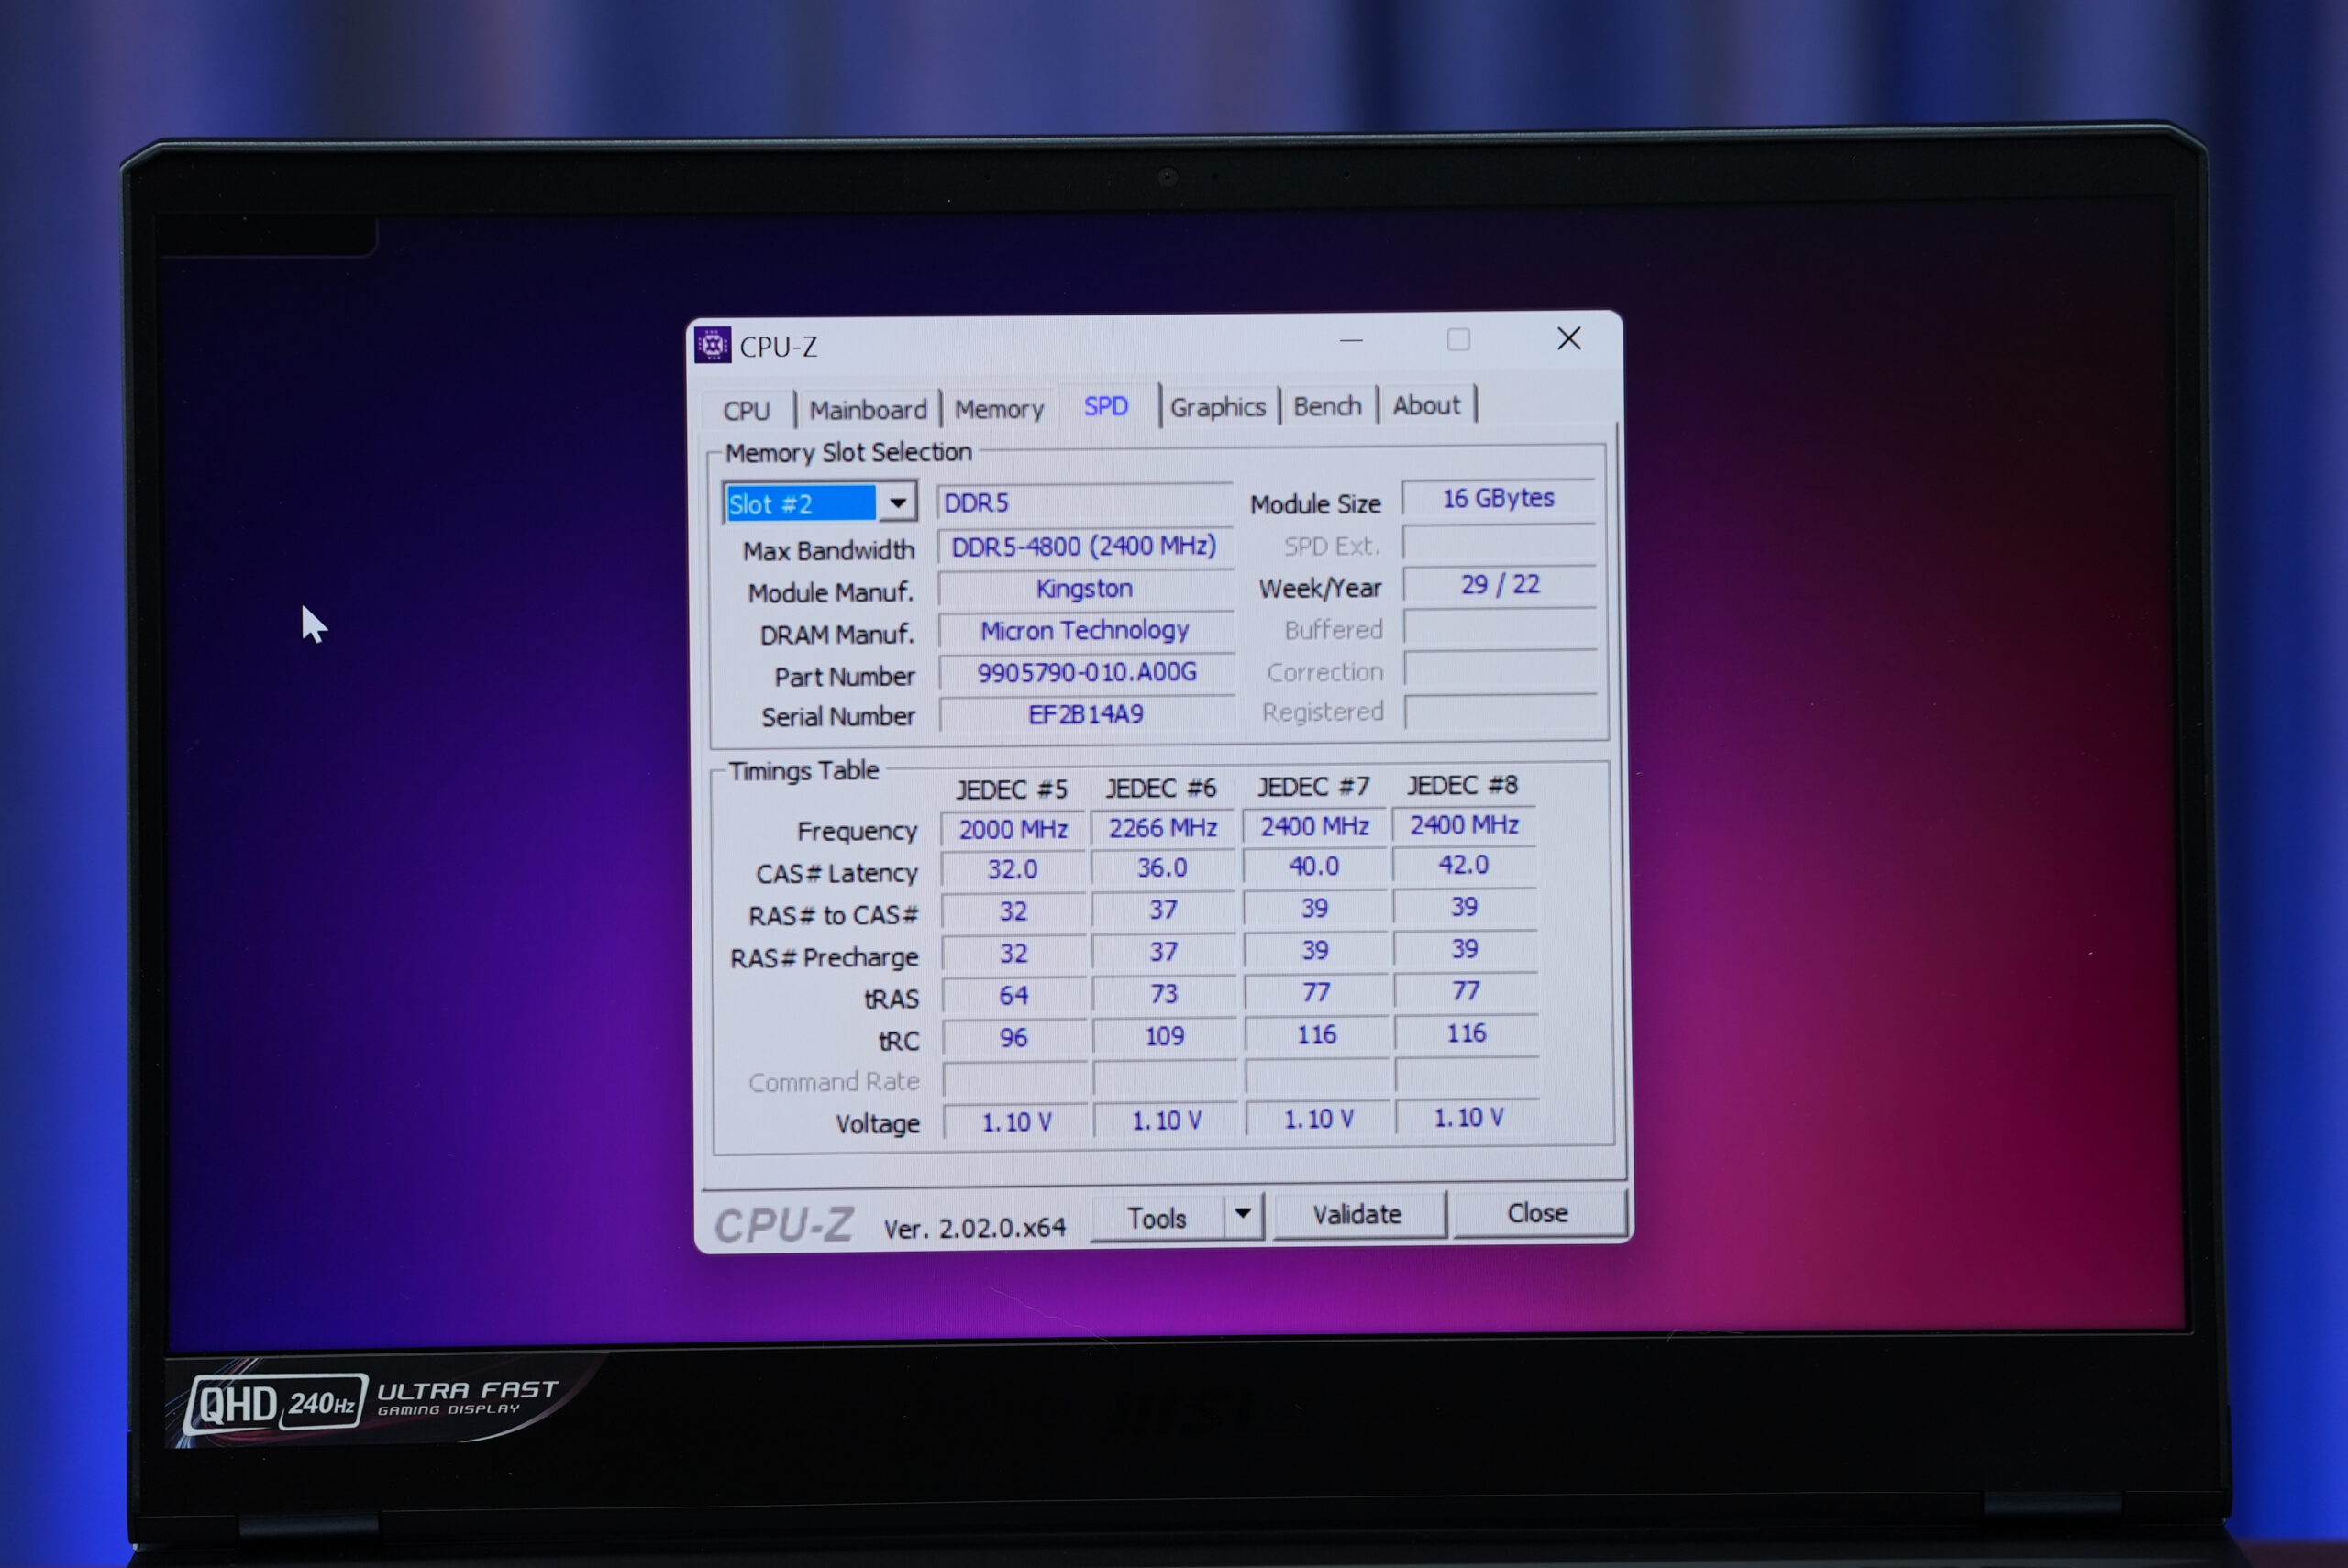The height and width of the screenshot is (1568, 2348).
Task: Click the JEDEC #6 column header
Action: (1160, 788)
